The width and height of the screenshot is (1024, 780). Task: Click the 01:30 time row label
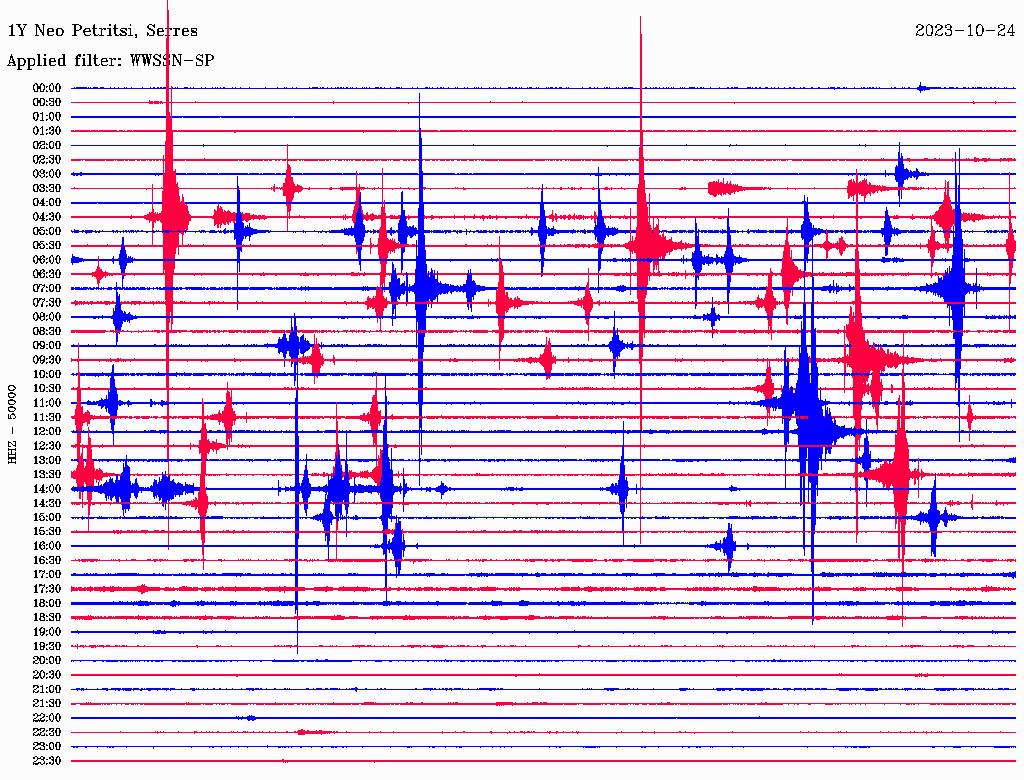pyautogui.click(x=47, y=131)
